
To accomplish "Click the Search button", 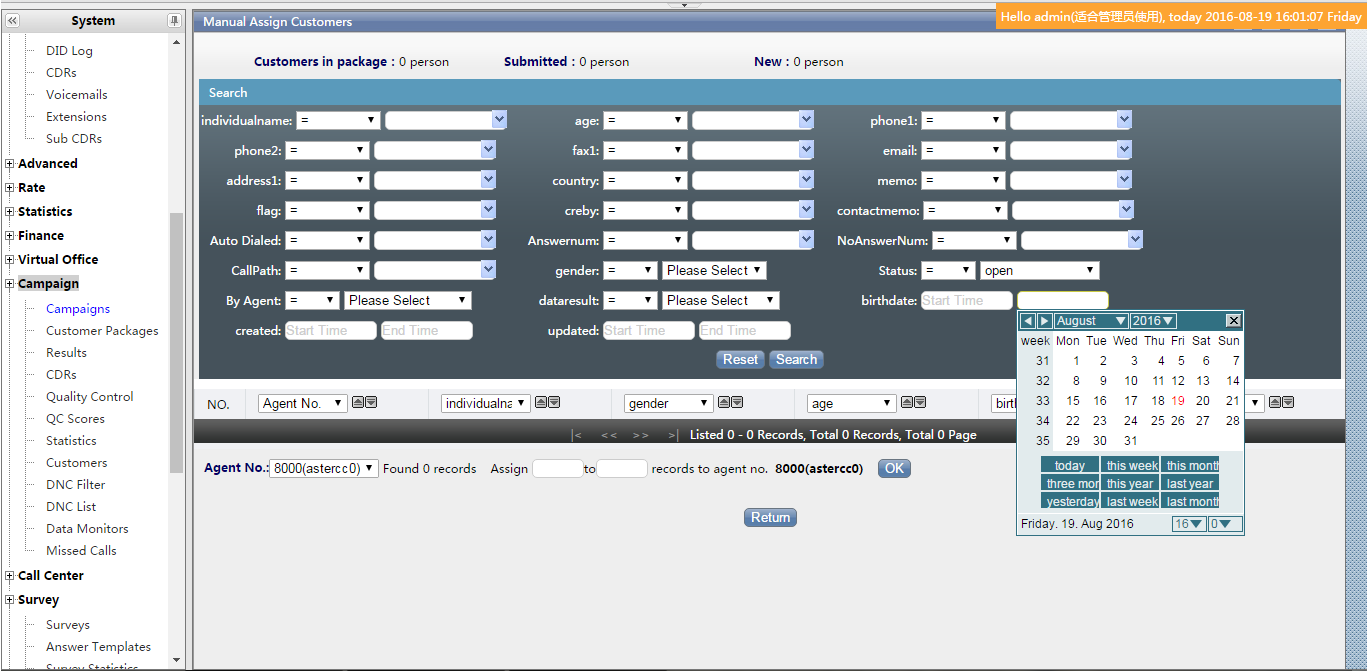I will coord(796,360).
